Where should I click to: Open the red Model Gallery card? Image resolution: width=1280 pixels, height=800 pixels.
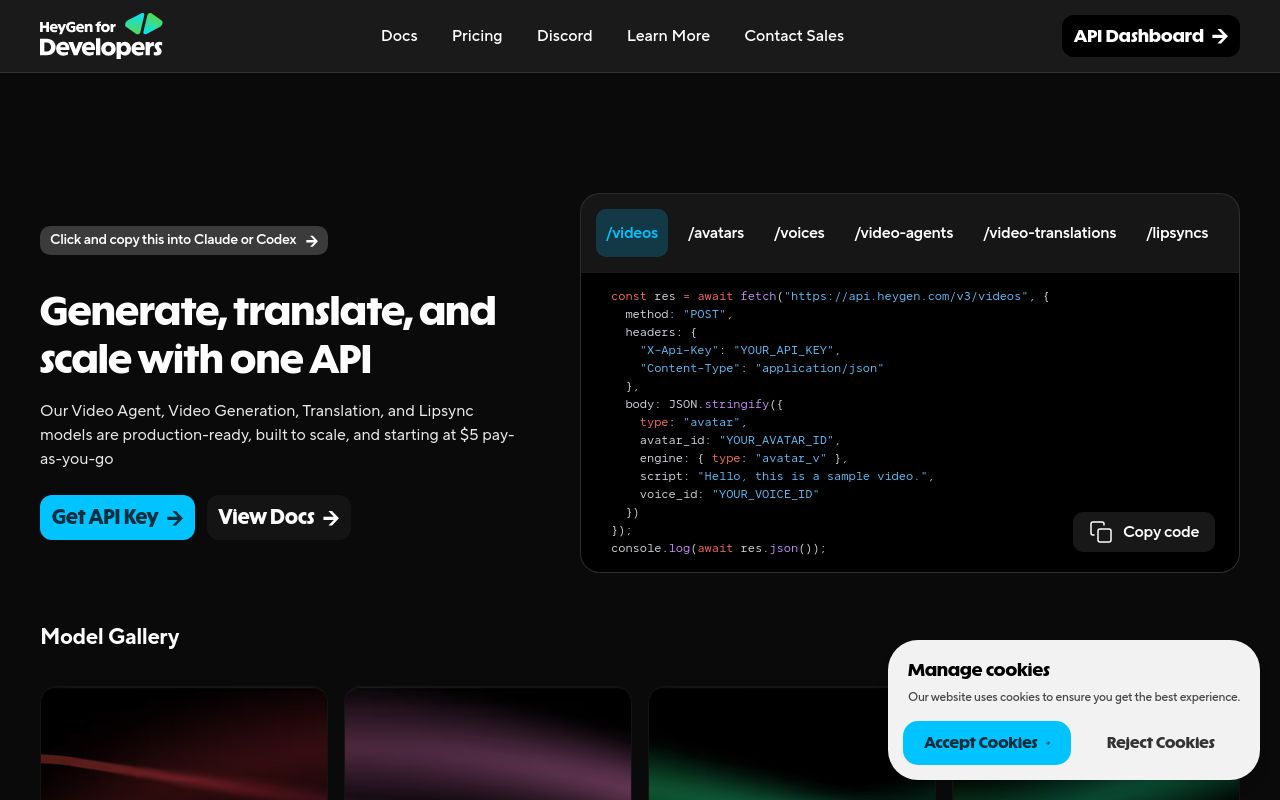pos(184,743)
